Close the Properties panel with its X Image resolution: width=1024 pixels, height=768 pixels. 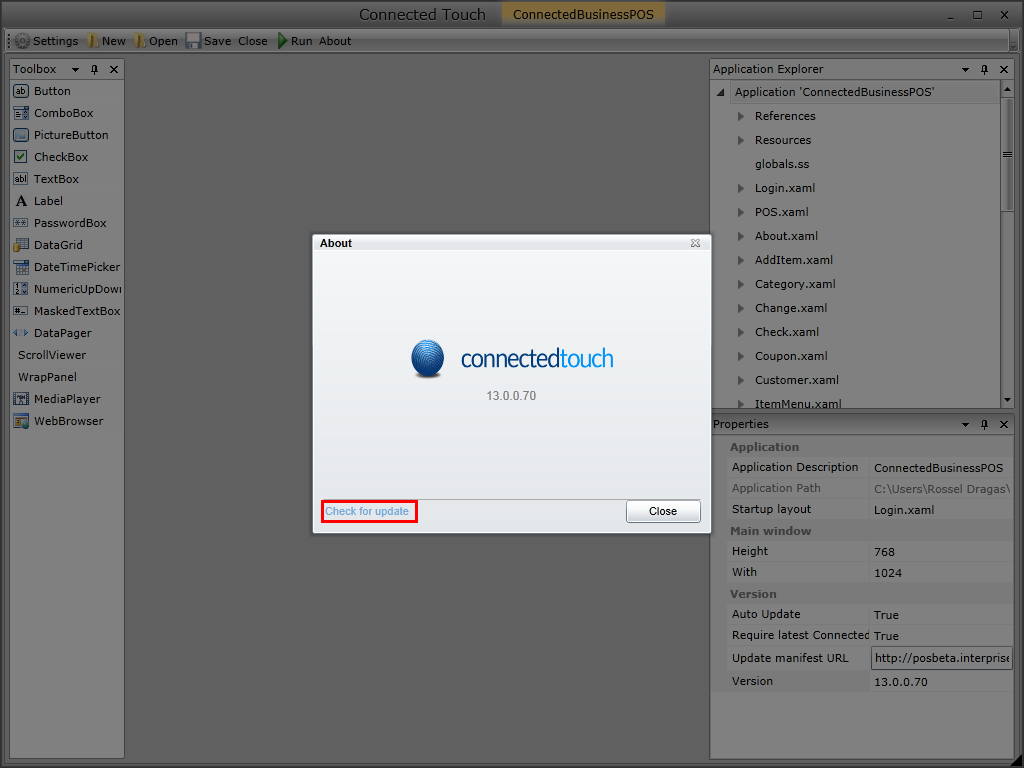1004,424
